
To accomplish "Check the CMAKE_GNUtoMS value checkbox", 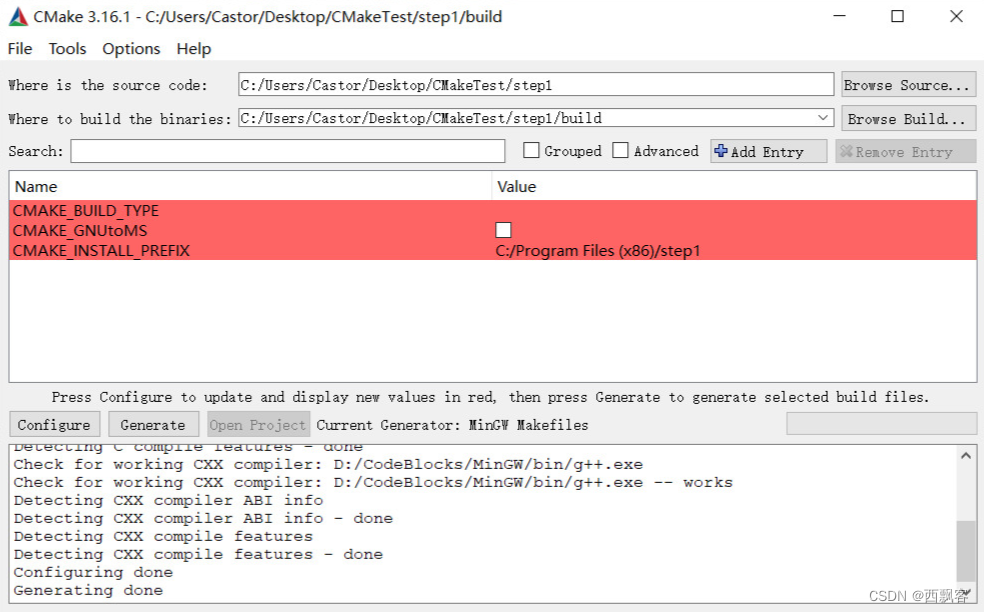I will 503,229.
